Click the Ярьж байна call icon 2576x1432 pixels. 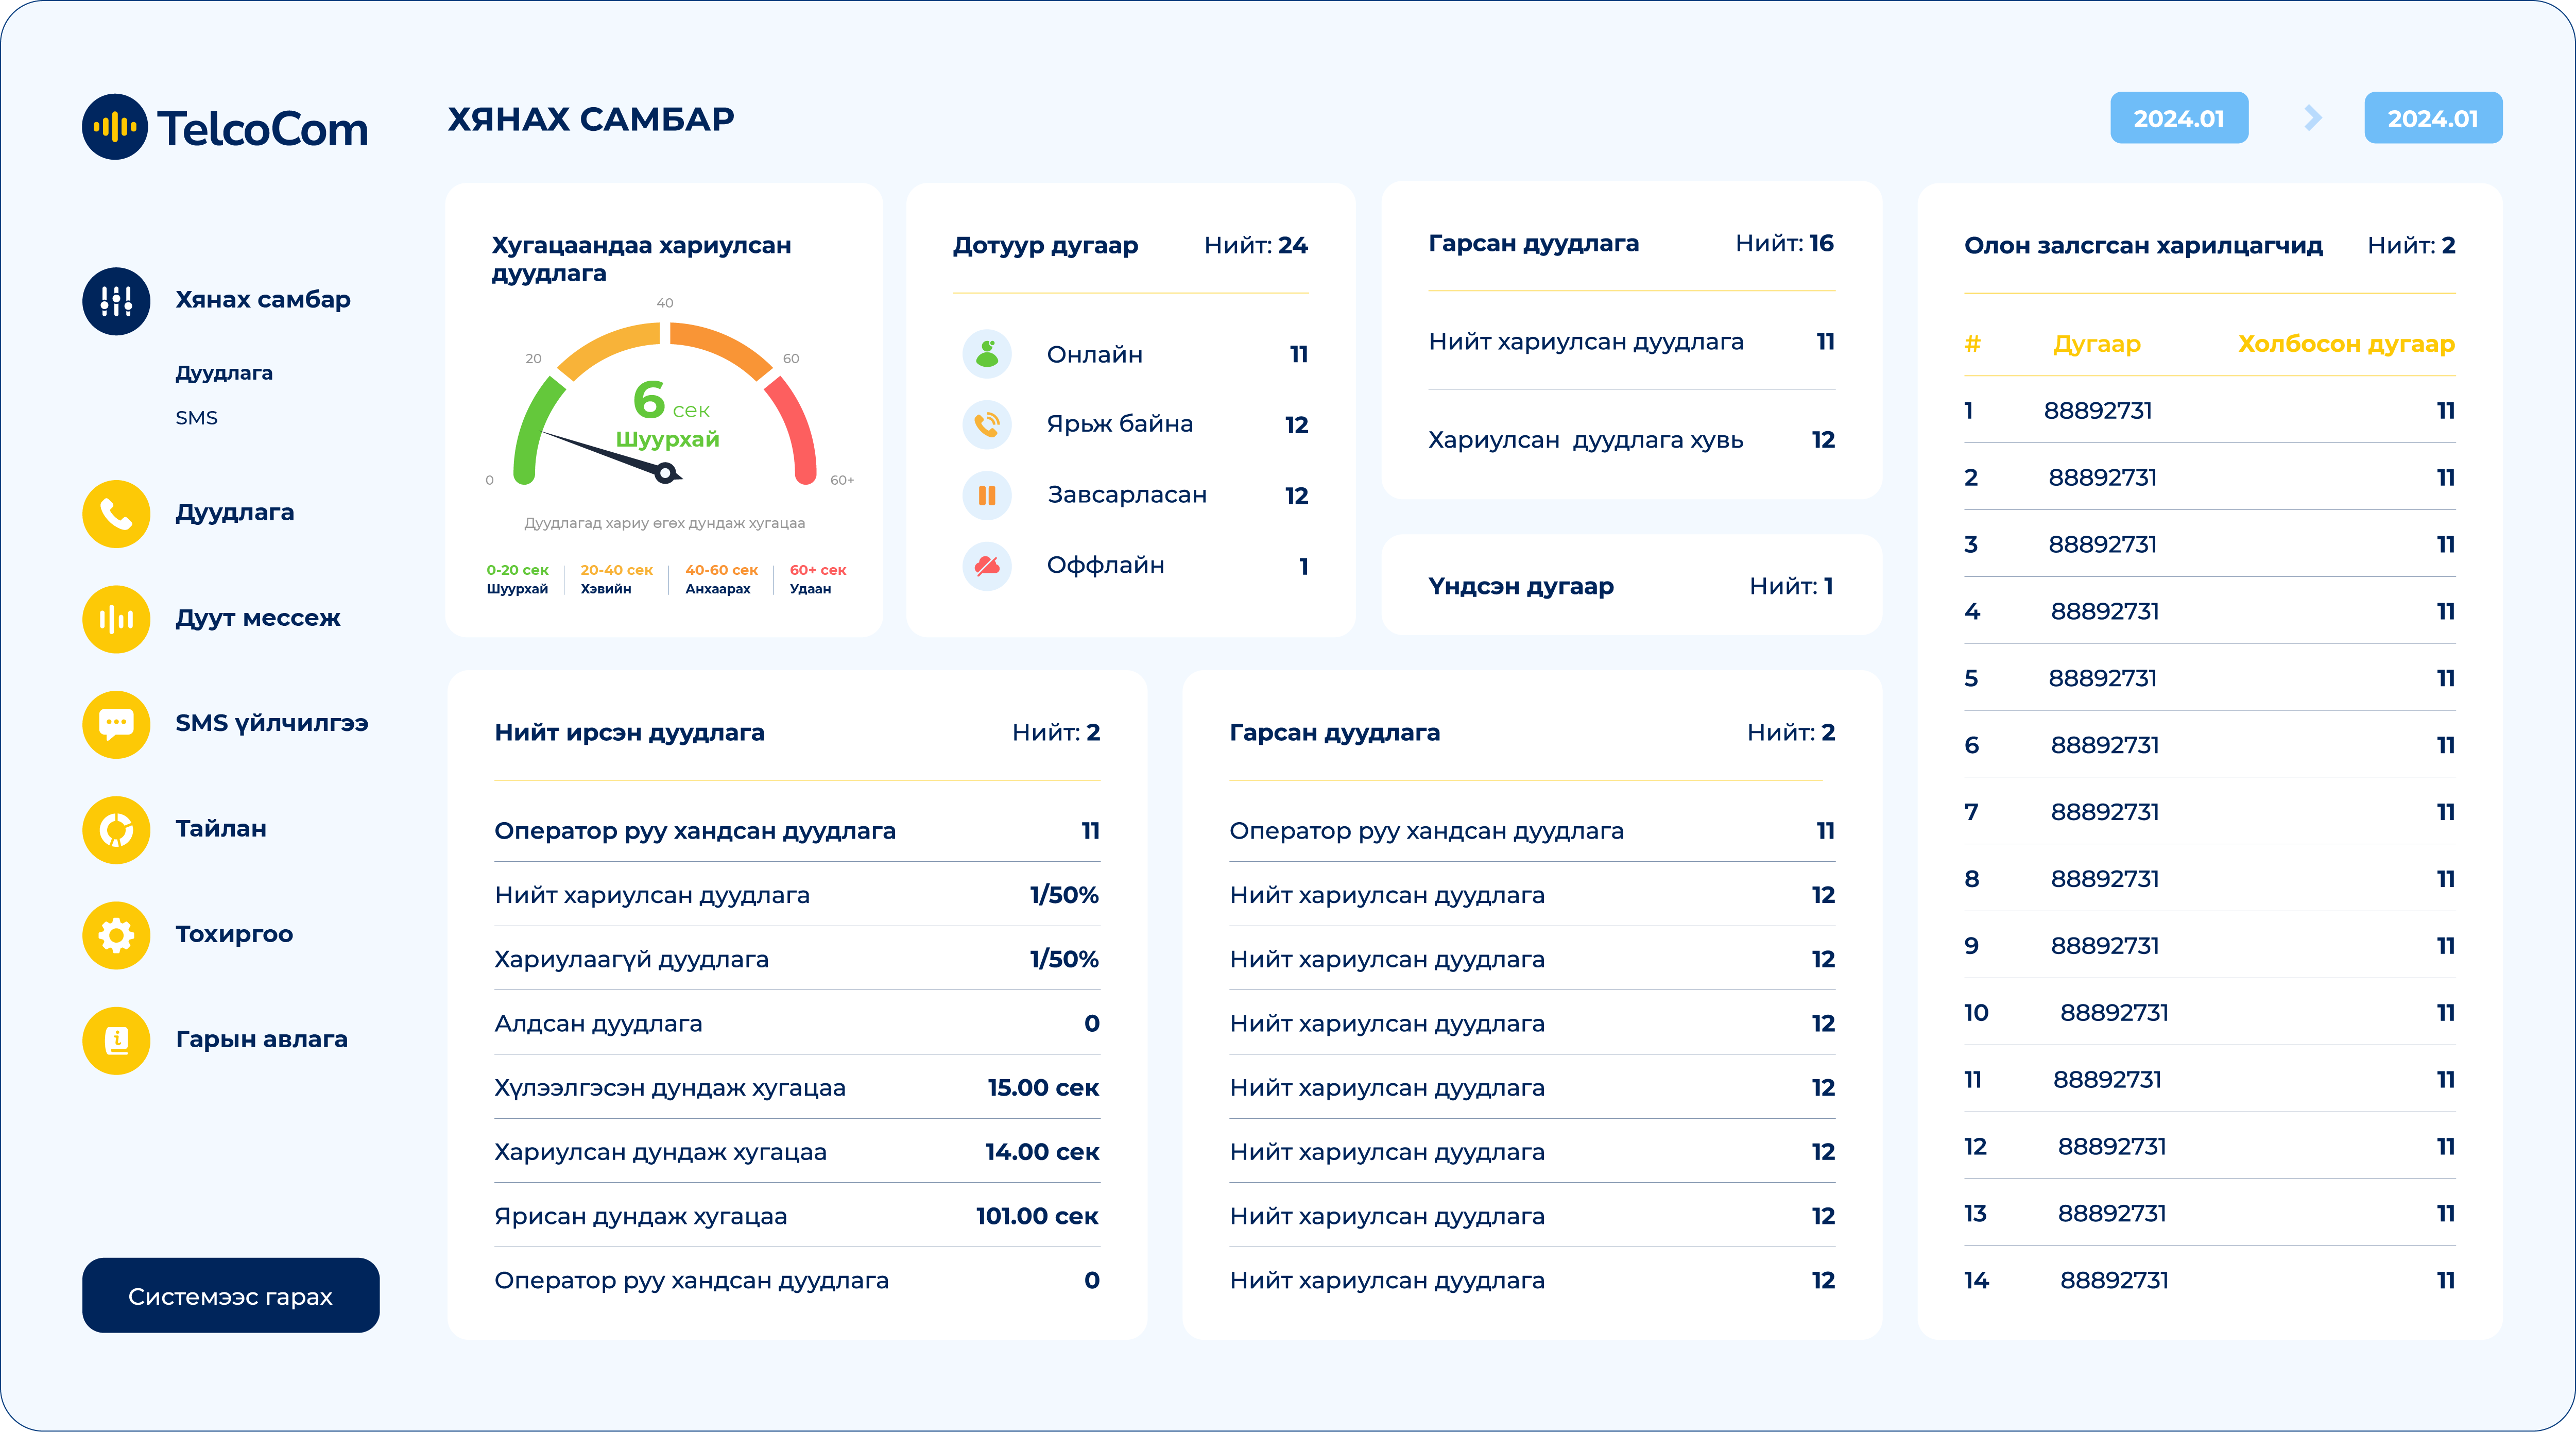[987, 425]
